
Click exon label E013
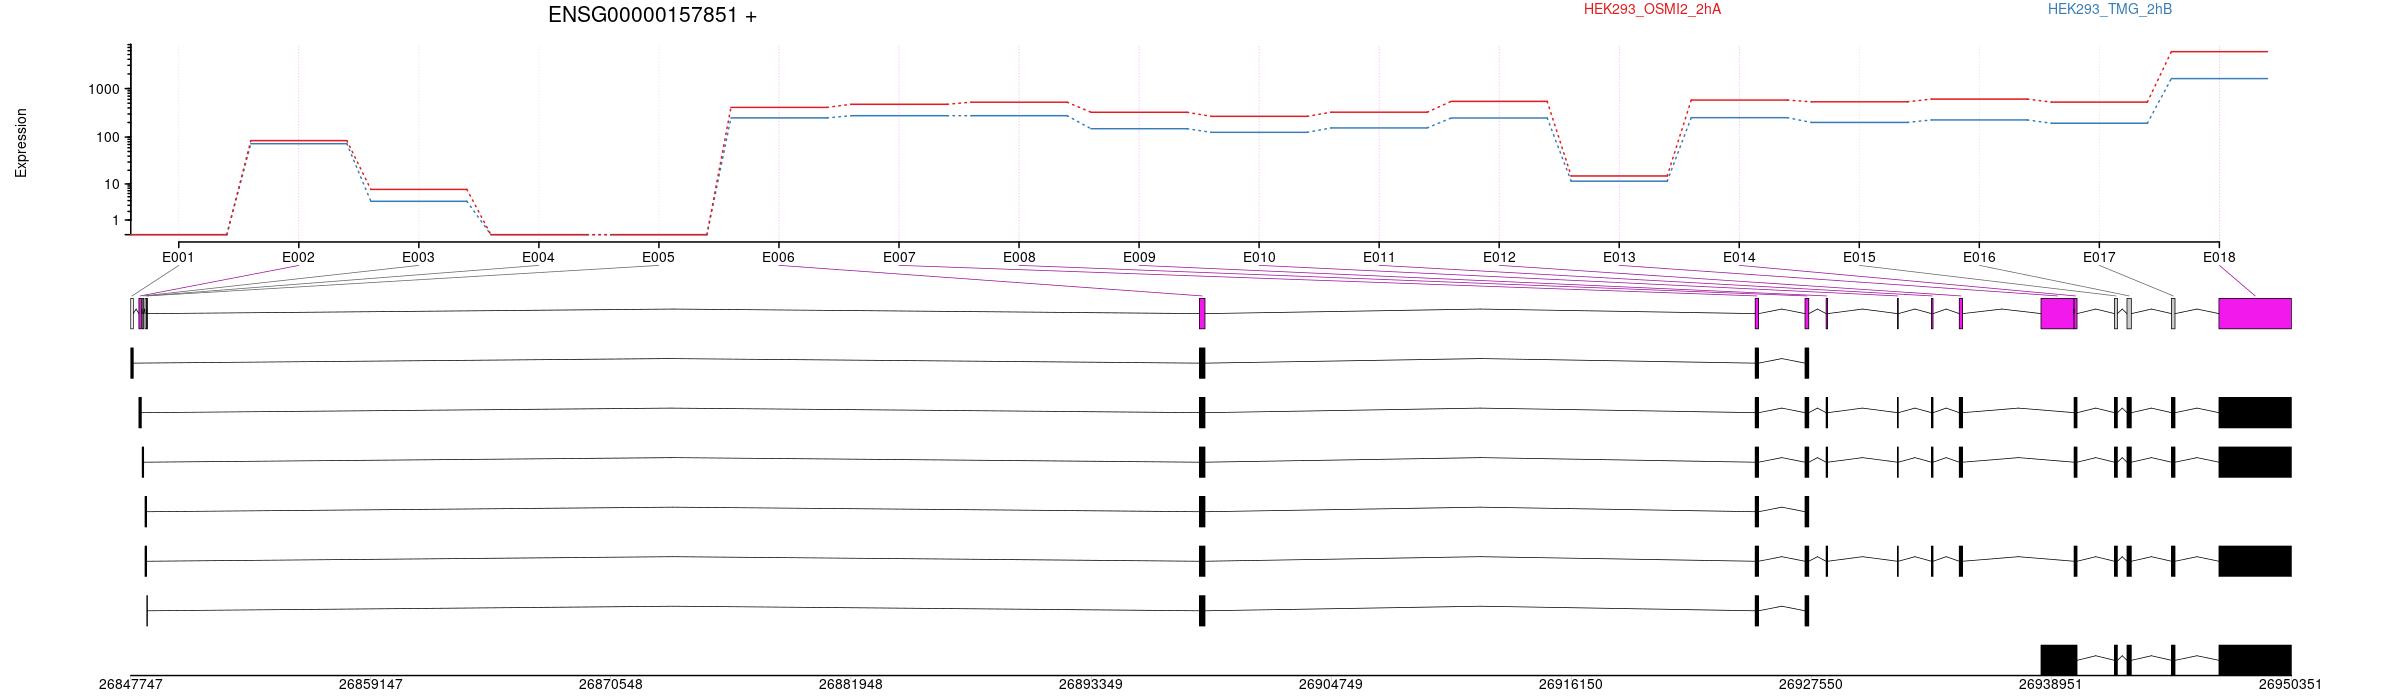click(1619, 257)
